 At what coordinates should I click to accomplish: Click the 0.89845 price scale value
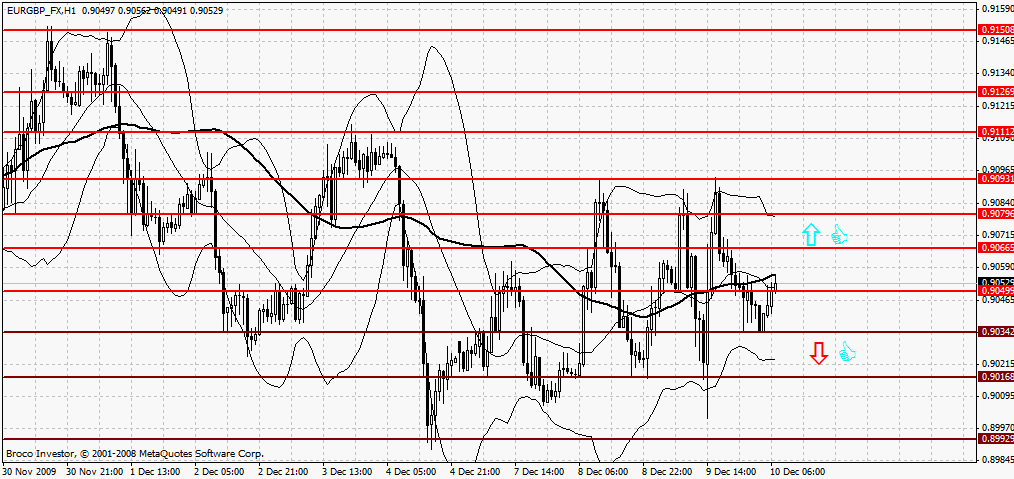997,460
